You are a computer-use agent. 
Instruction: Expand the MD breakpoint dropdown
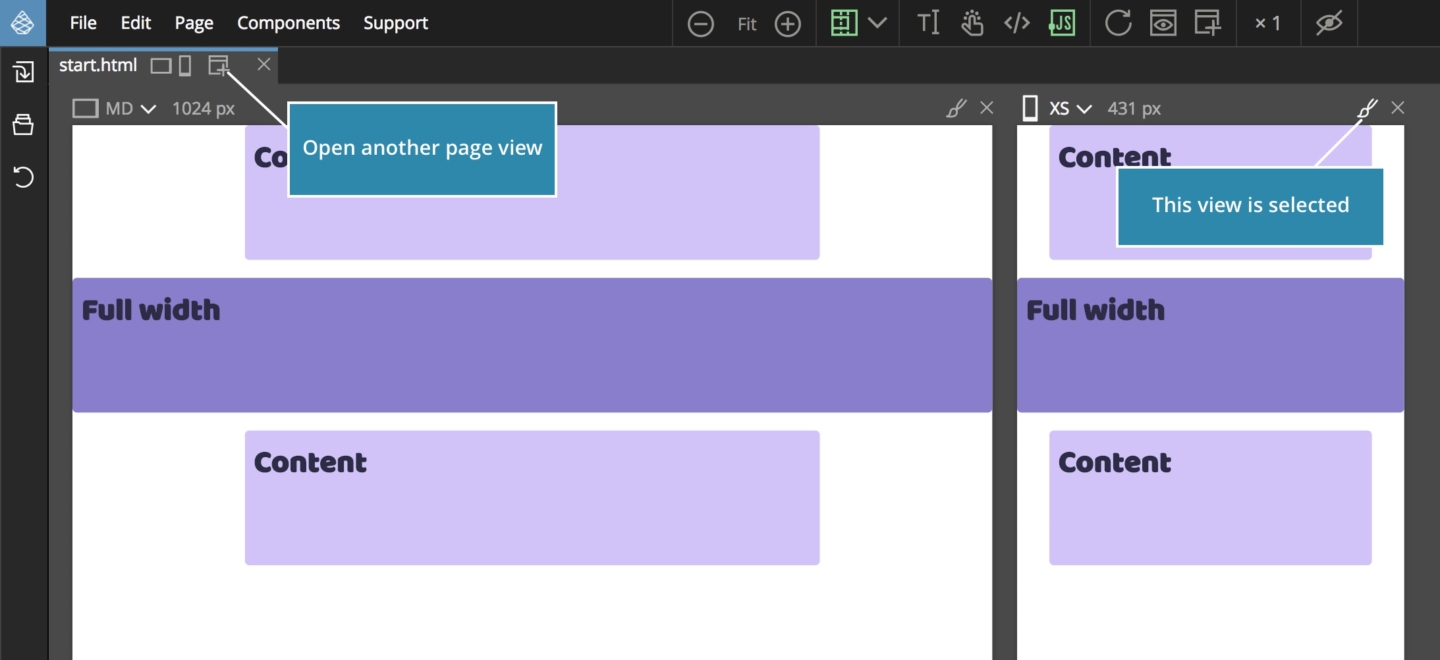(x=146, y=108)
